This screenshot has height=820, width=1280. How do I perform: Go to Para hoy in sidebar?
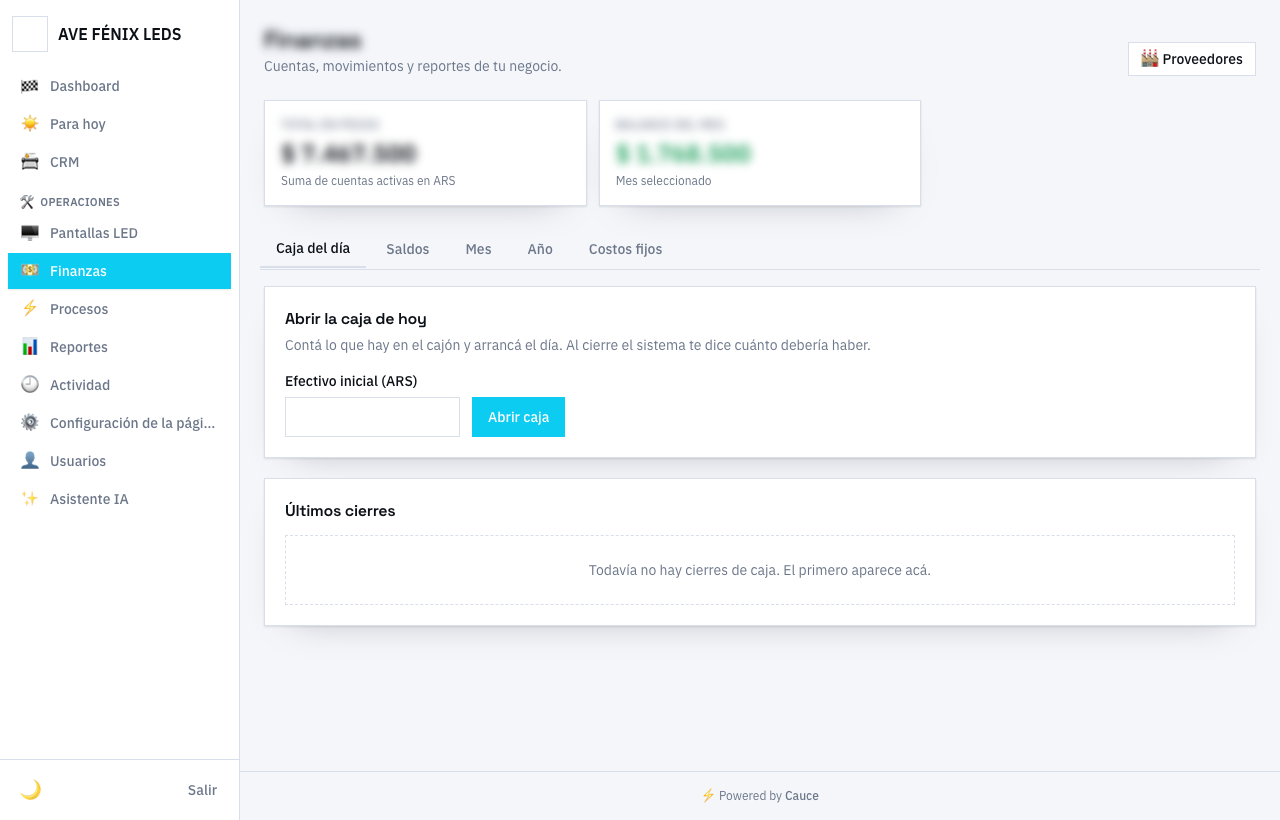(119, 124)
